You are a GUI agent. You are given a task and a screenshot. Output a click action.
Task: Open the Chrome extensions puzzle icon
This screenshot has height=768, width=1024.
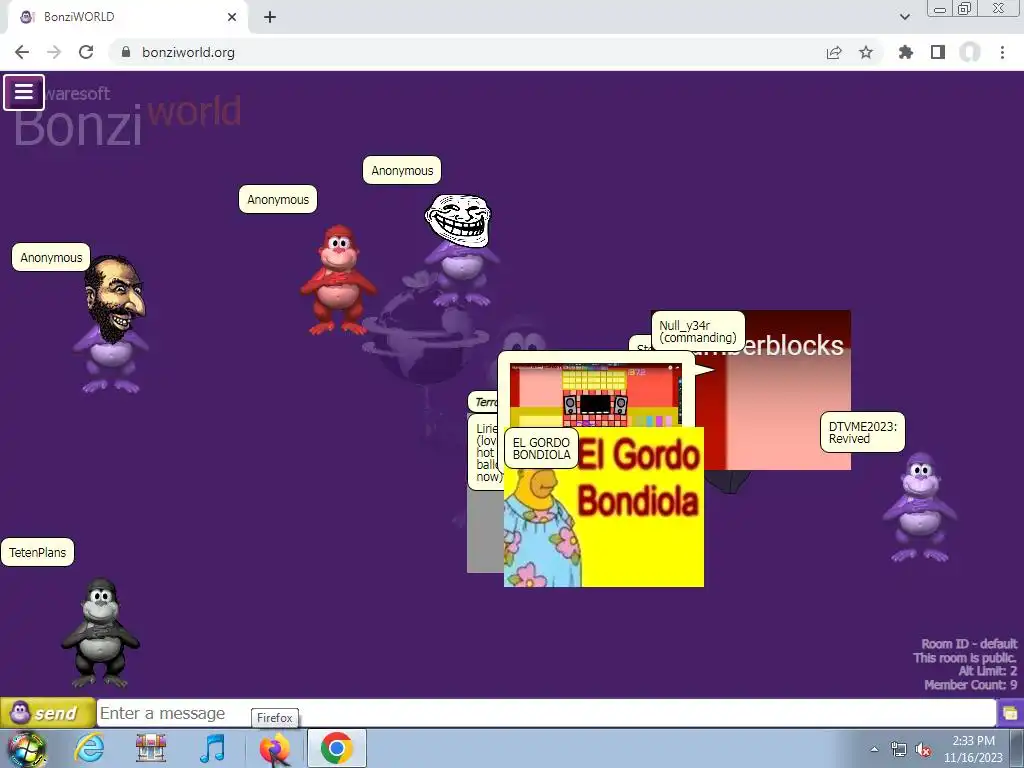click(x=906, y=52)
